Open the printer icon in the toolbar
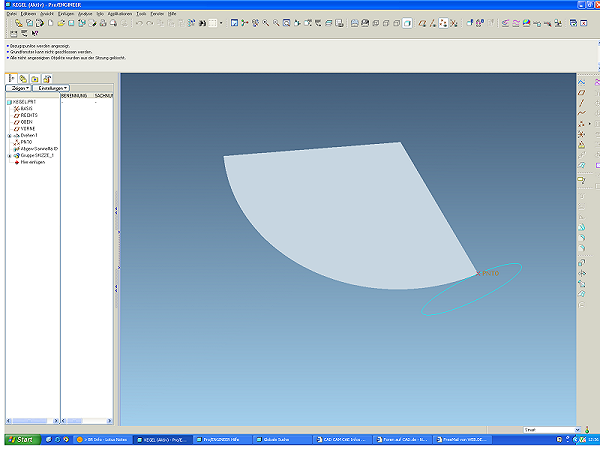This screenshot has height=450, width=600. pos(103,23)
